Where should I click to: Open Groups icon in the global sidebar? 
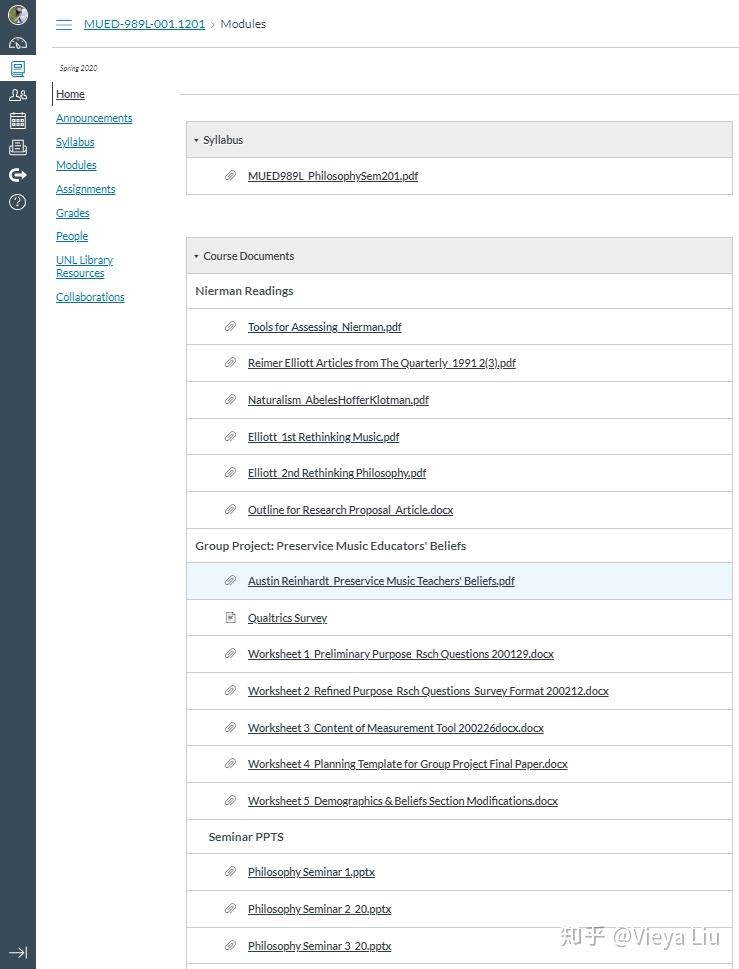[17, 95]
